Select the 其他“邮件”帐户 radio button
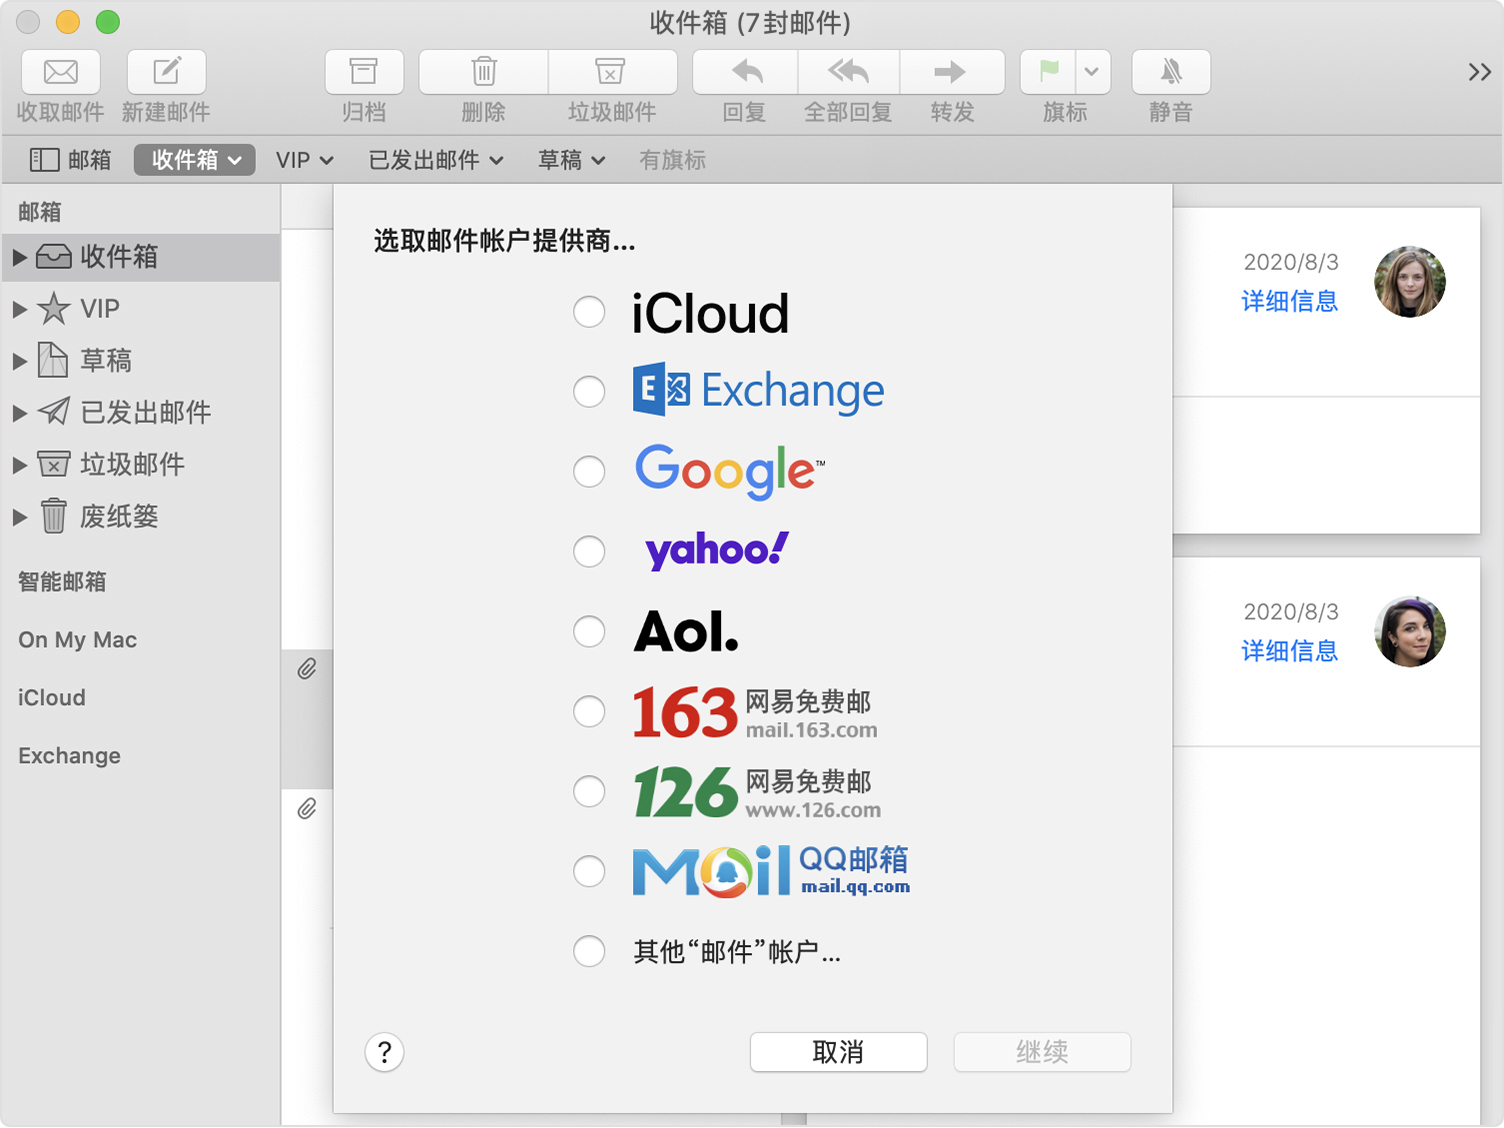The image size is (1504, 1128). click(x=589, y=951)
